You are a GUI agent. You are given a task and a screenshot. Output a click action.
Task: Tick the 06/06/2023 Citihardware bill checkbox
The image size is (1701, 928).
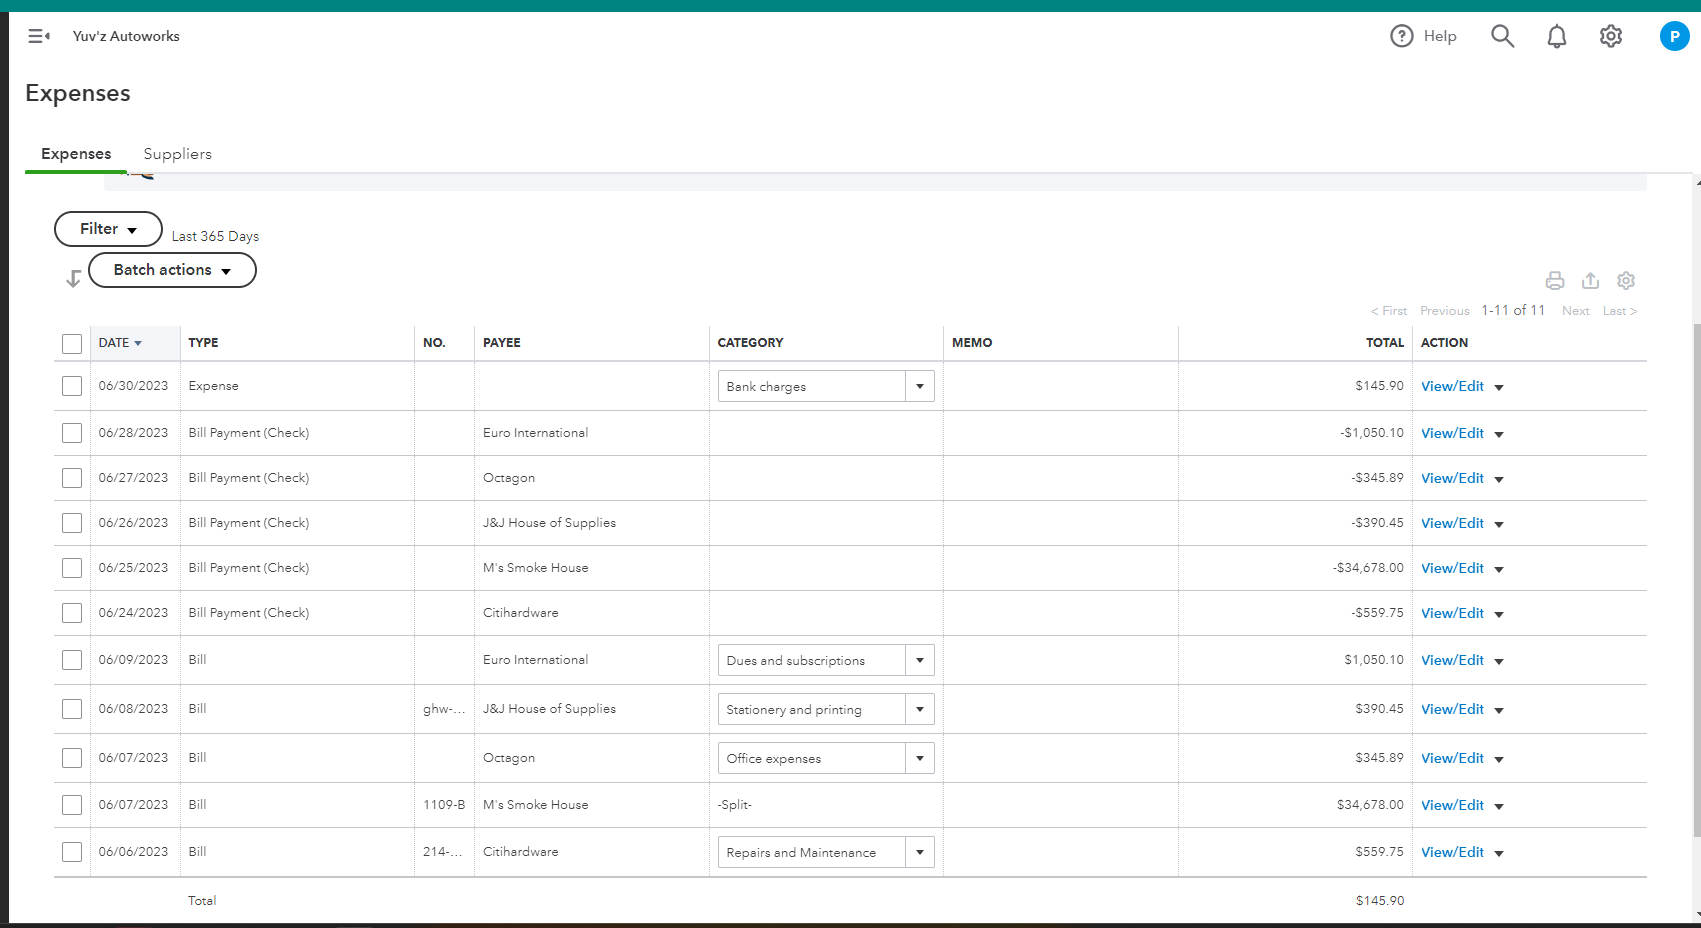pos(72,852)
